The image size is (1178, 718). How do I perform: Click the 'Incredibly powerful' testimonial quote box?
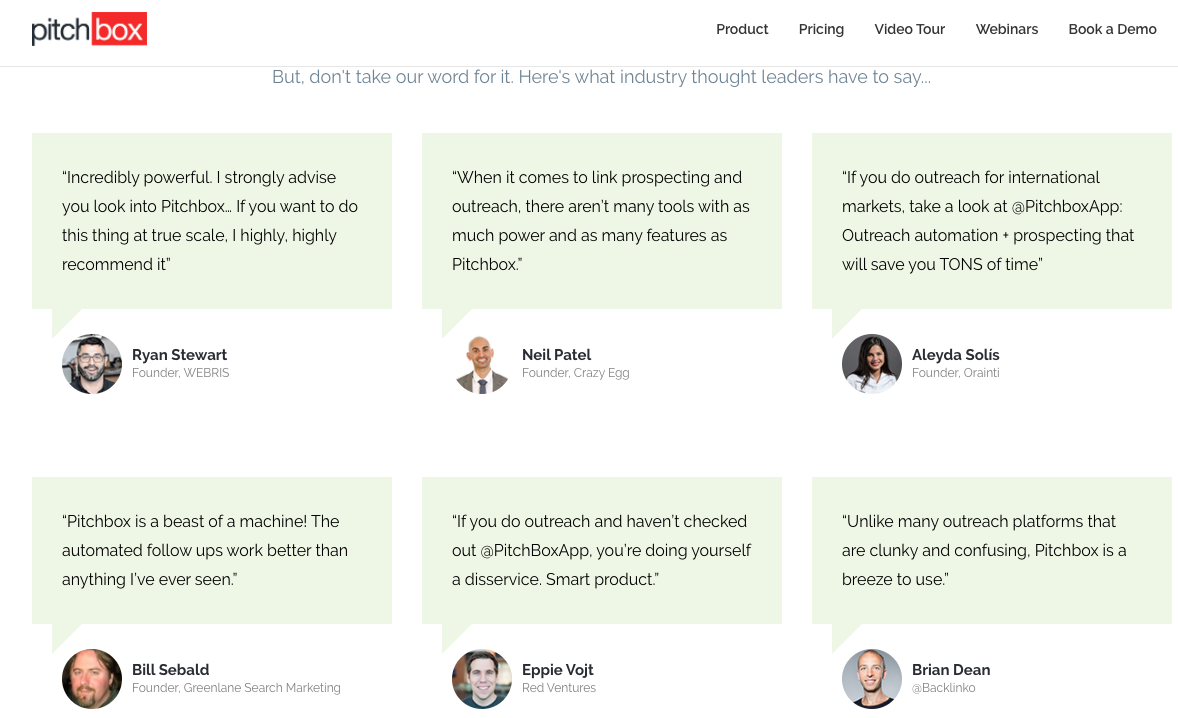coord(212,221)
